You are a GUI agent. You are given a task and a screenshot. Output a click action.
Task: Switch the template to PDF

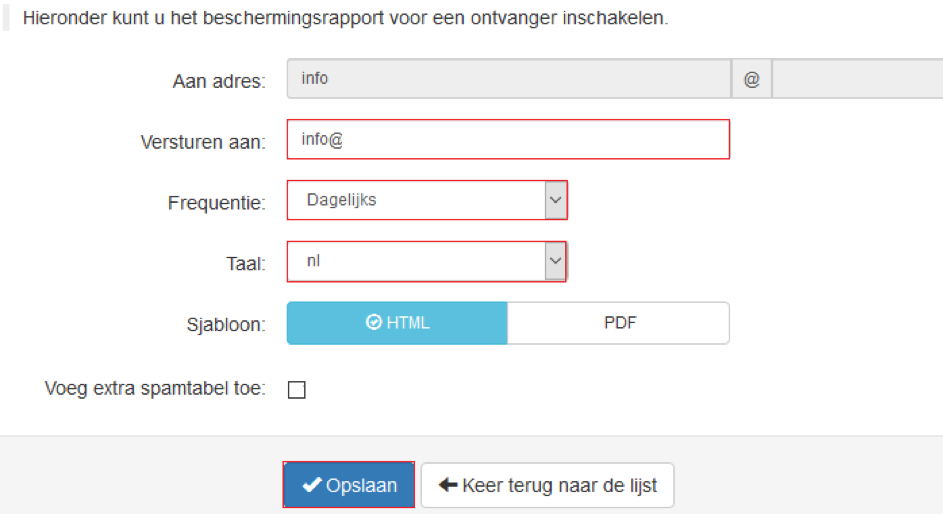click(618, 323)
